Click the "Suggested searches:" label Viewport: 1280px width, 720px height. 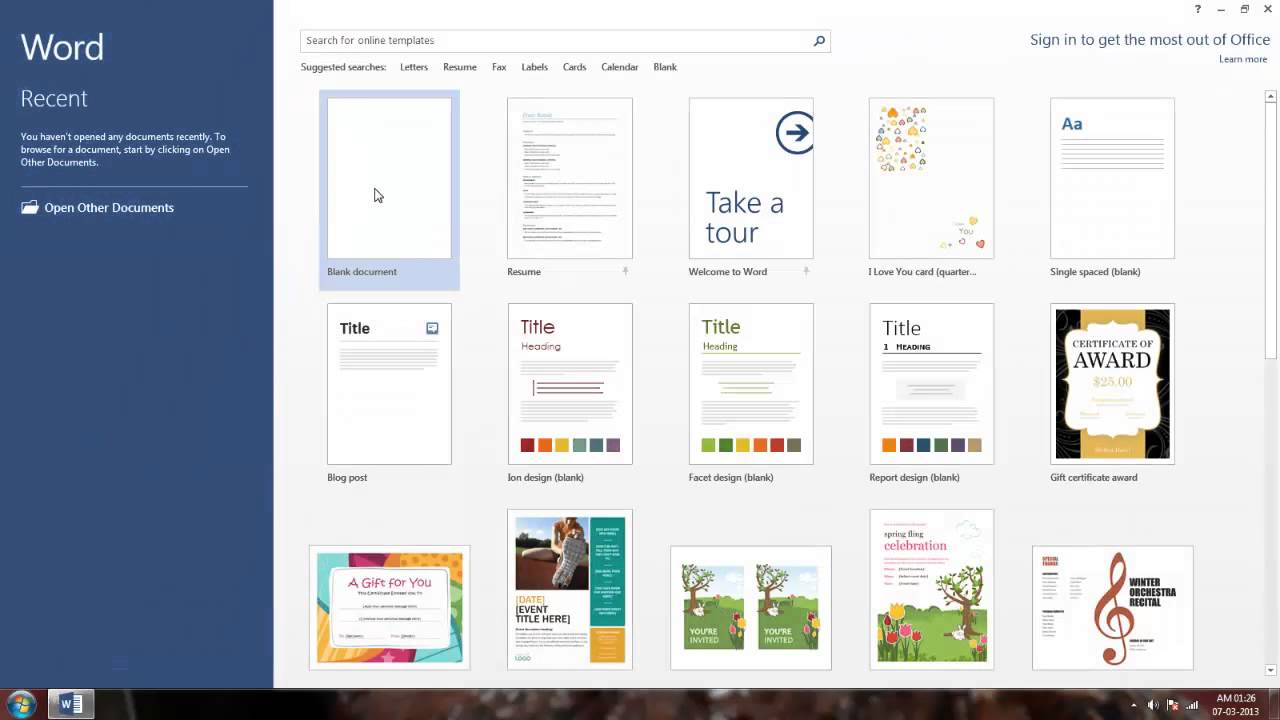(343, 67)
